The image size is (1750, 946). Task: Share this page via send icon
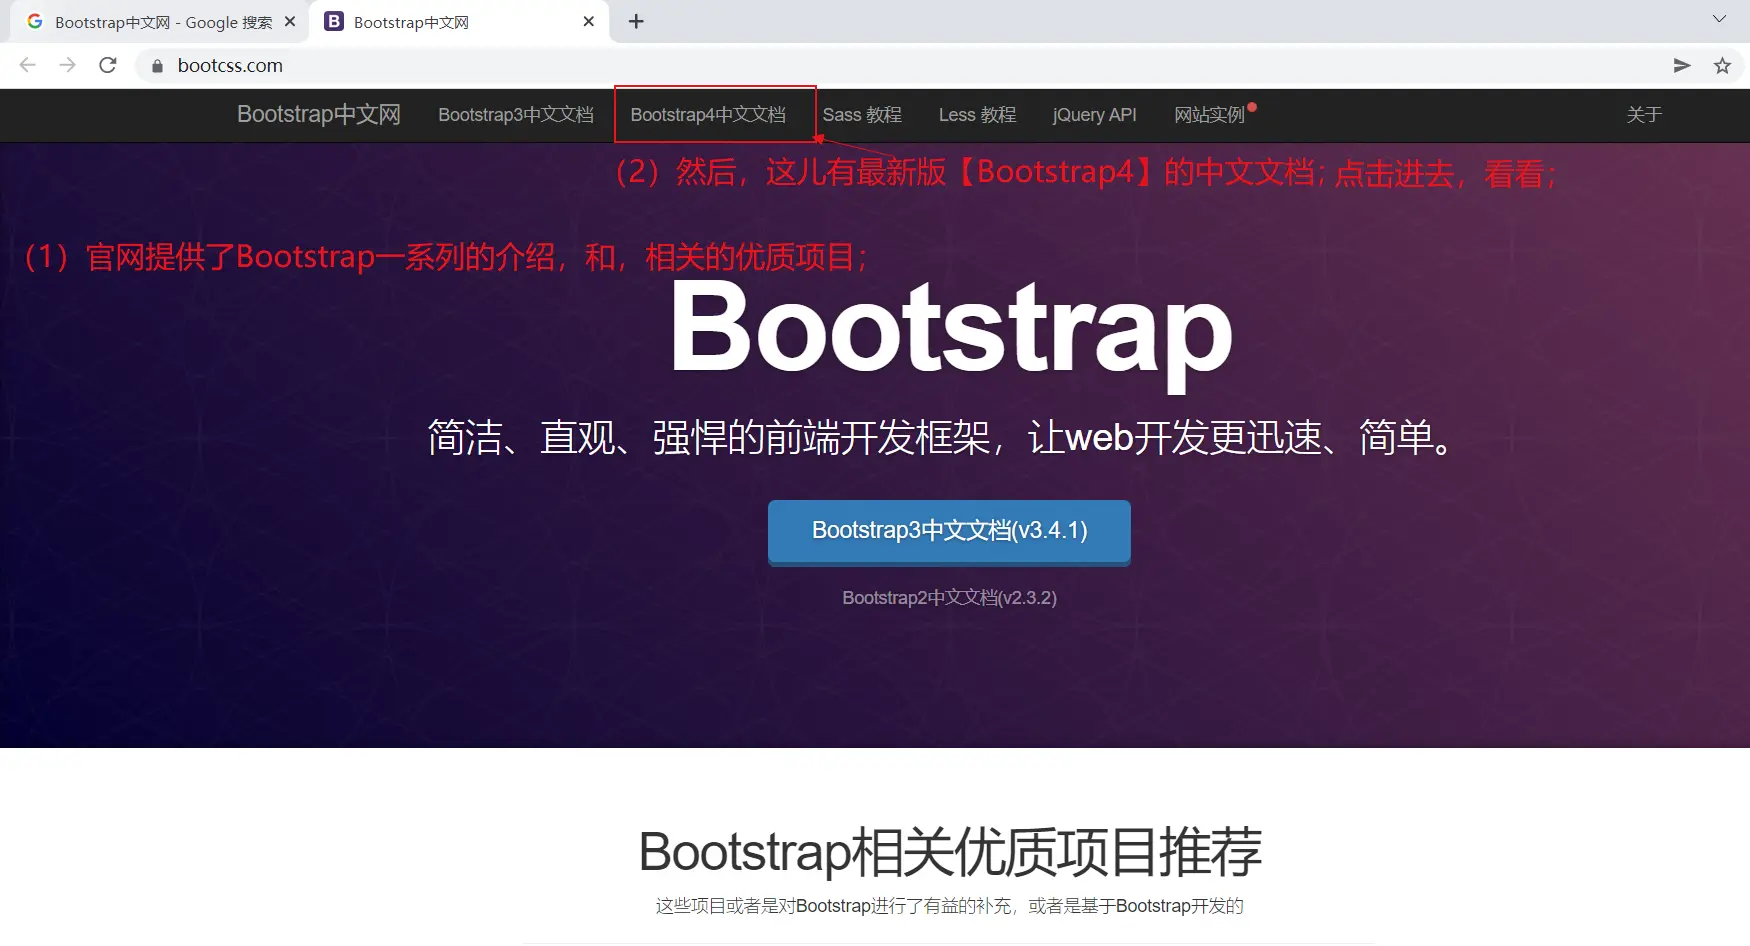pos(1682,66)
